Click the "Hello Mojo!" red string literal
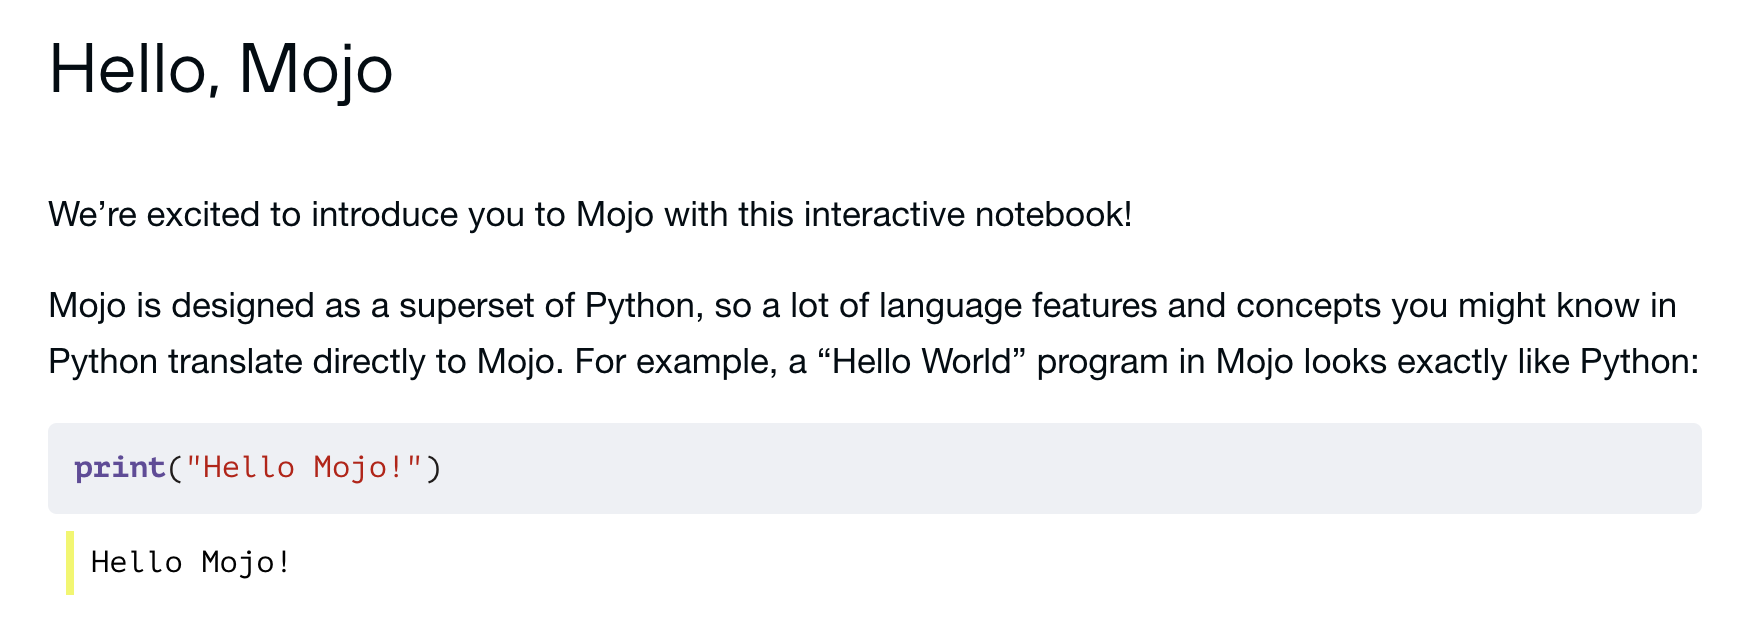The image size is (1750, 631). click(x=304, y=467)
